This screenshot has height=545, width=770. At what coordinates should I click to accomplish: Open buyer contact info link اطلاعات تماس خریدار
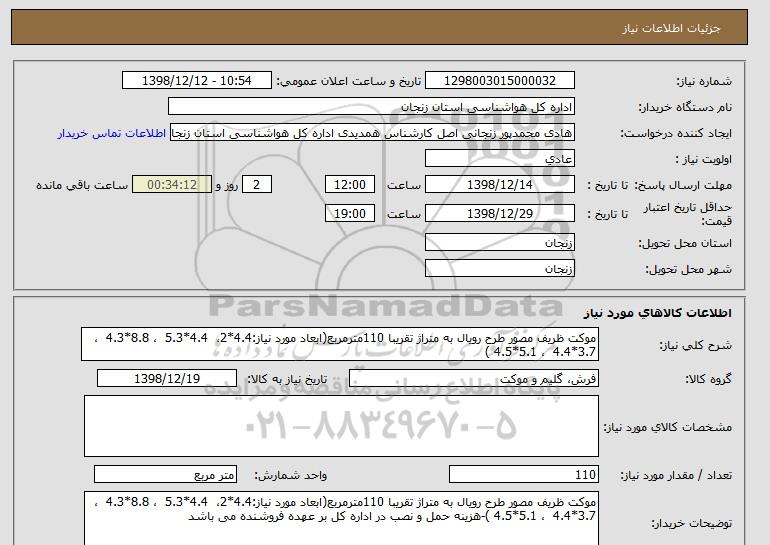coord(111,133)
